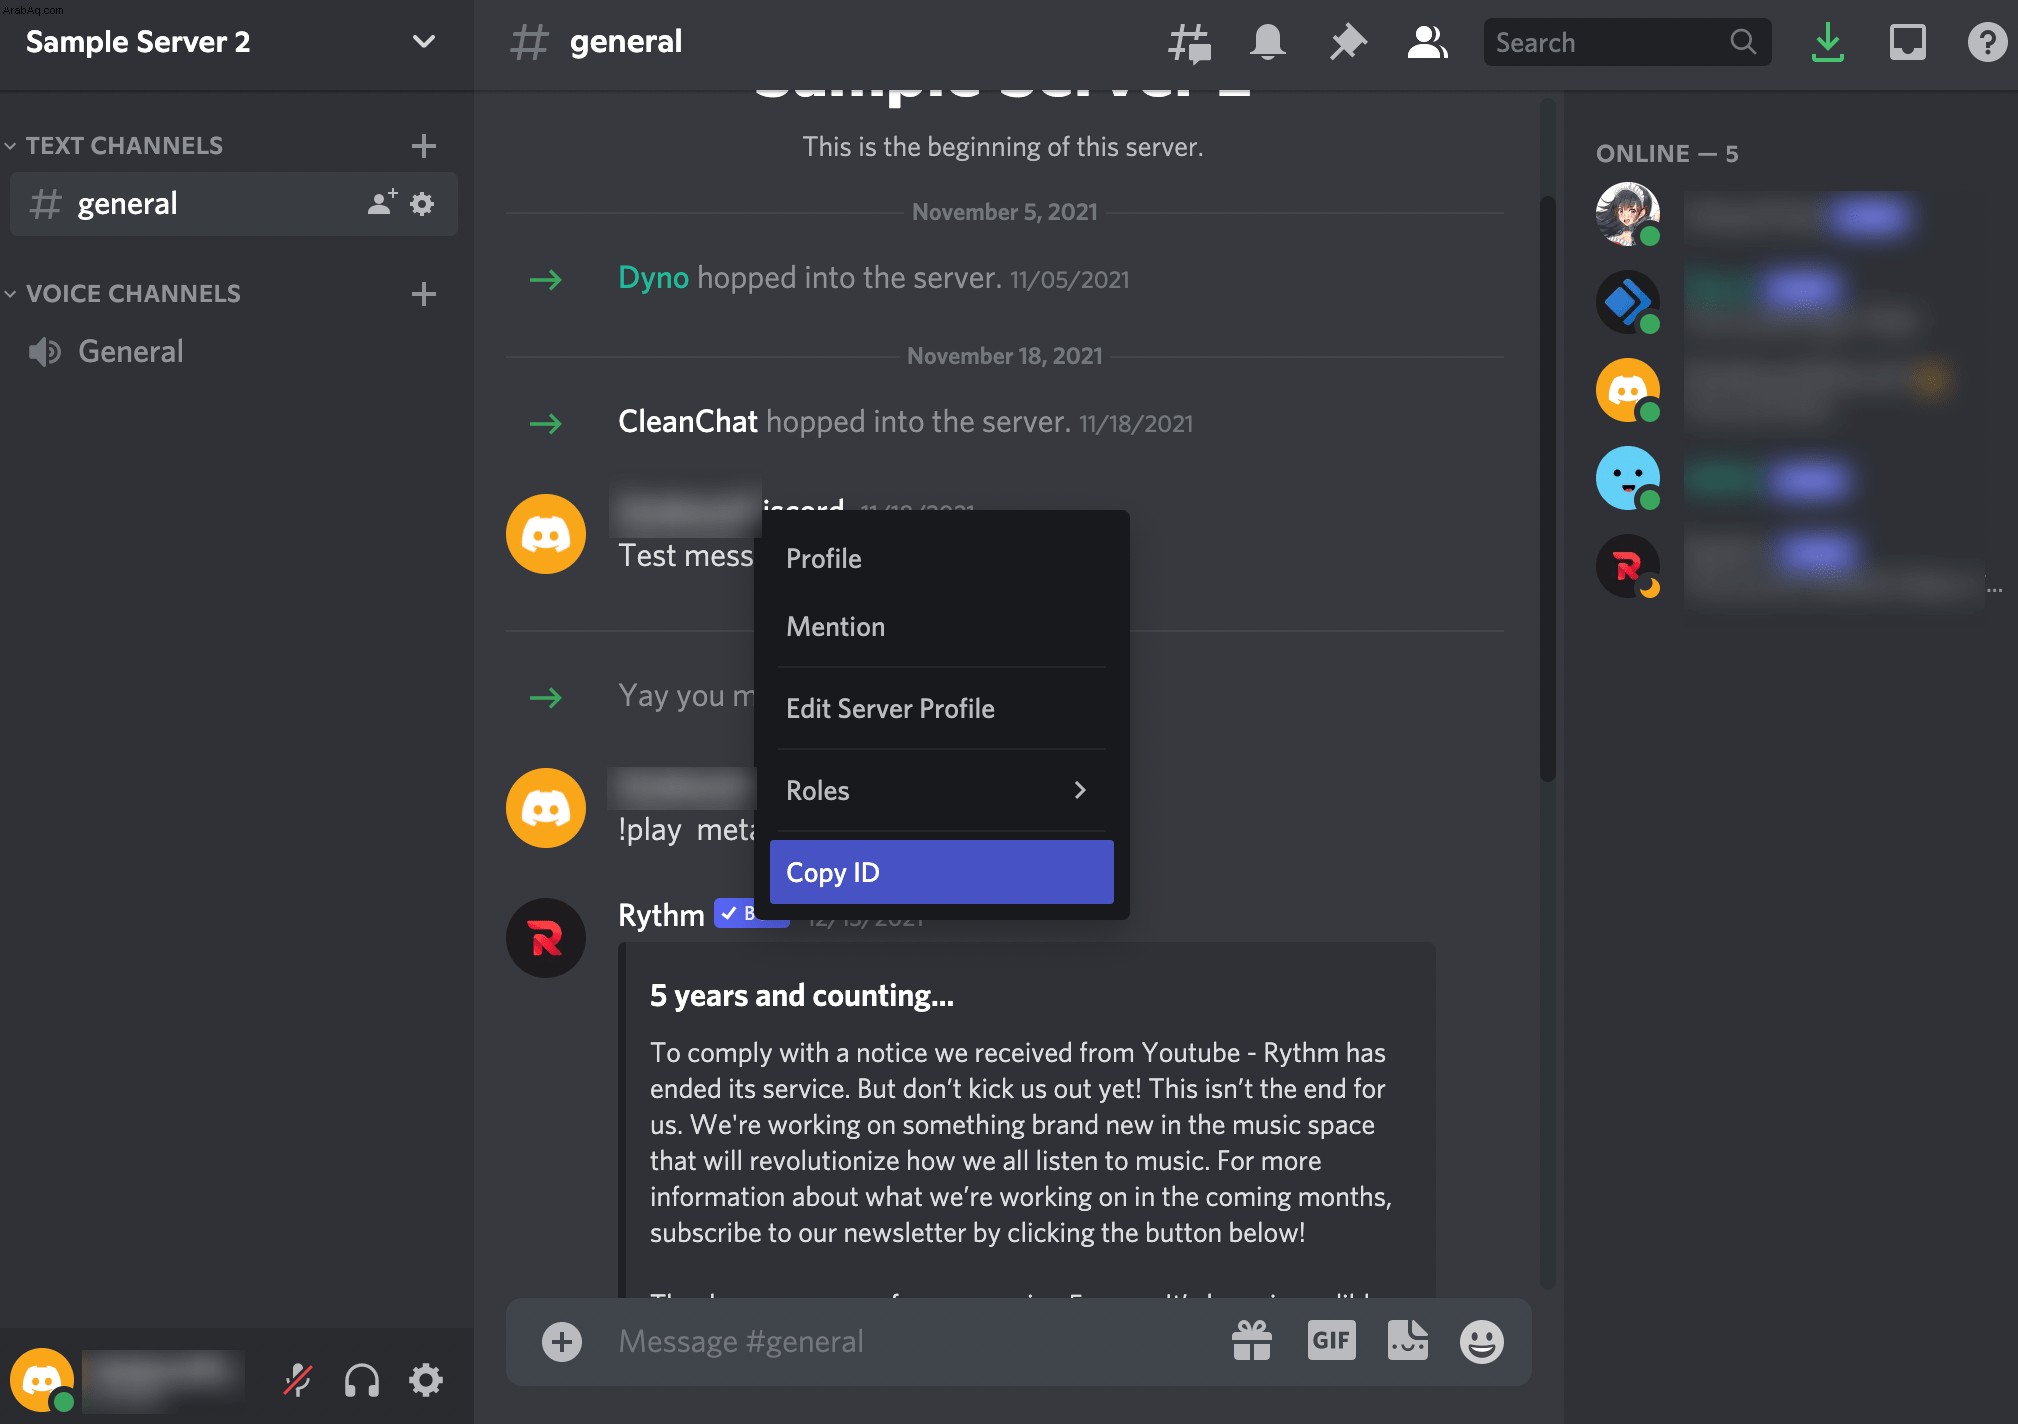This screenshot has height=1424, width=2018.
Task: Select the general text channel
Action: pos(234,204)
